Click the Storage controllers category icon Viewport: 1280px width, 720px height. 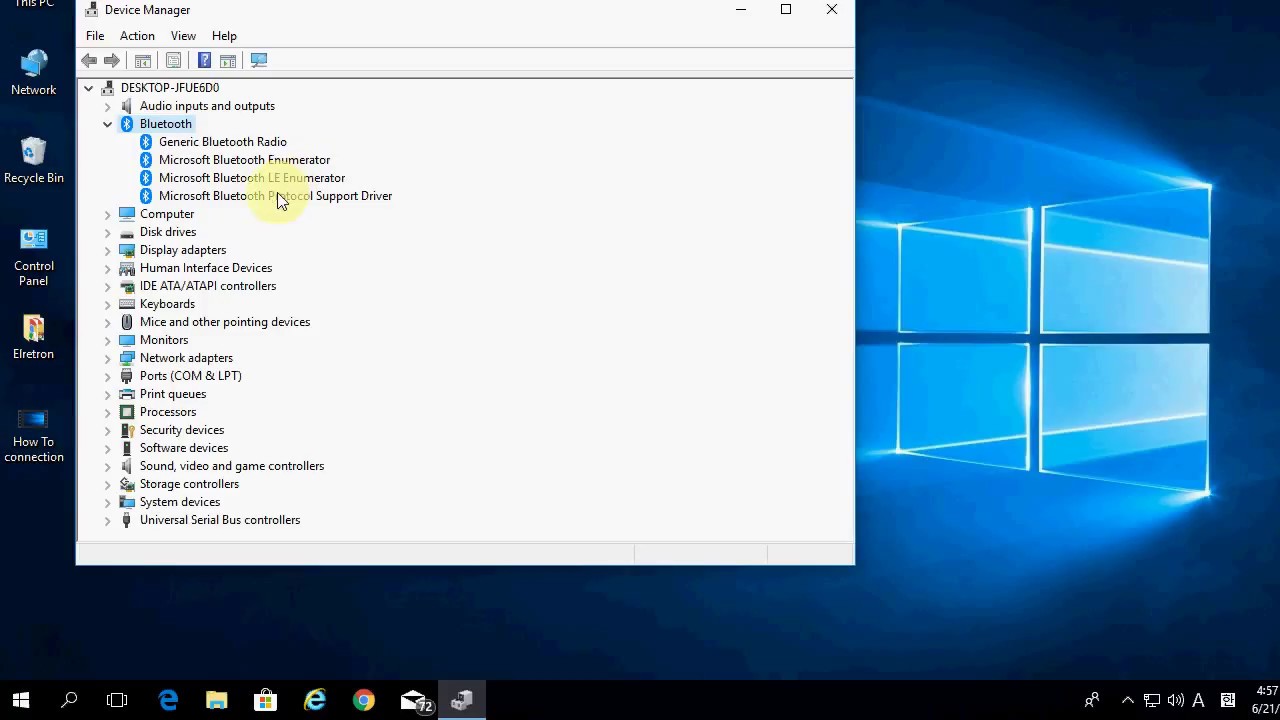pos(127,484)
